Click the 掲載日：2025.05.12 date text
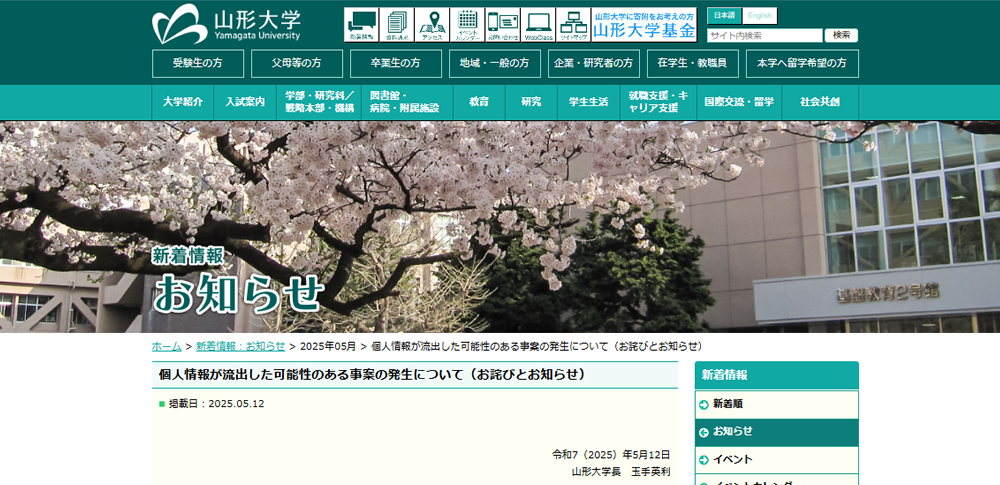This screenshot has width=1000, height=485. click(x=216, y=404)
